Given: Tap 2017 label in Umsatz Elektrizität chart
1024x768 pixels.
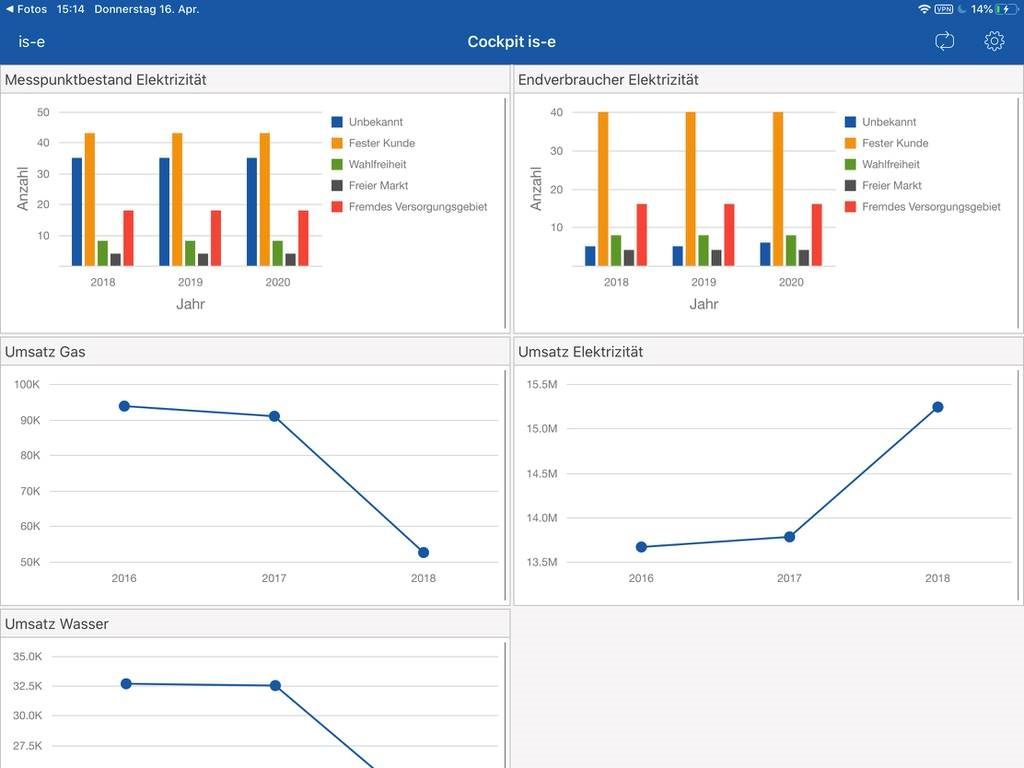Looking at the screenshot, I should (789, 578).
